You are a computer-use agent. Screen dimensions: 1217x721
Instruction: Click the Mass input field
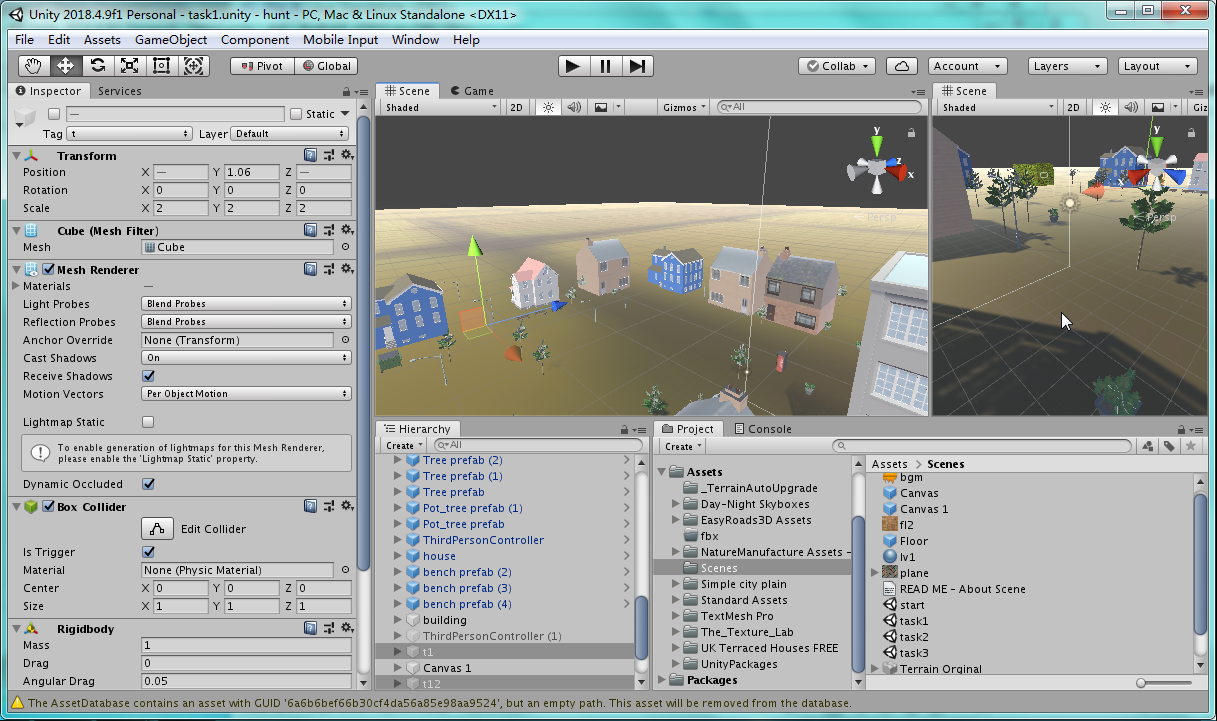tap(246, 646)
